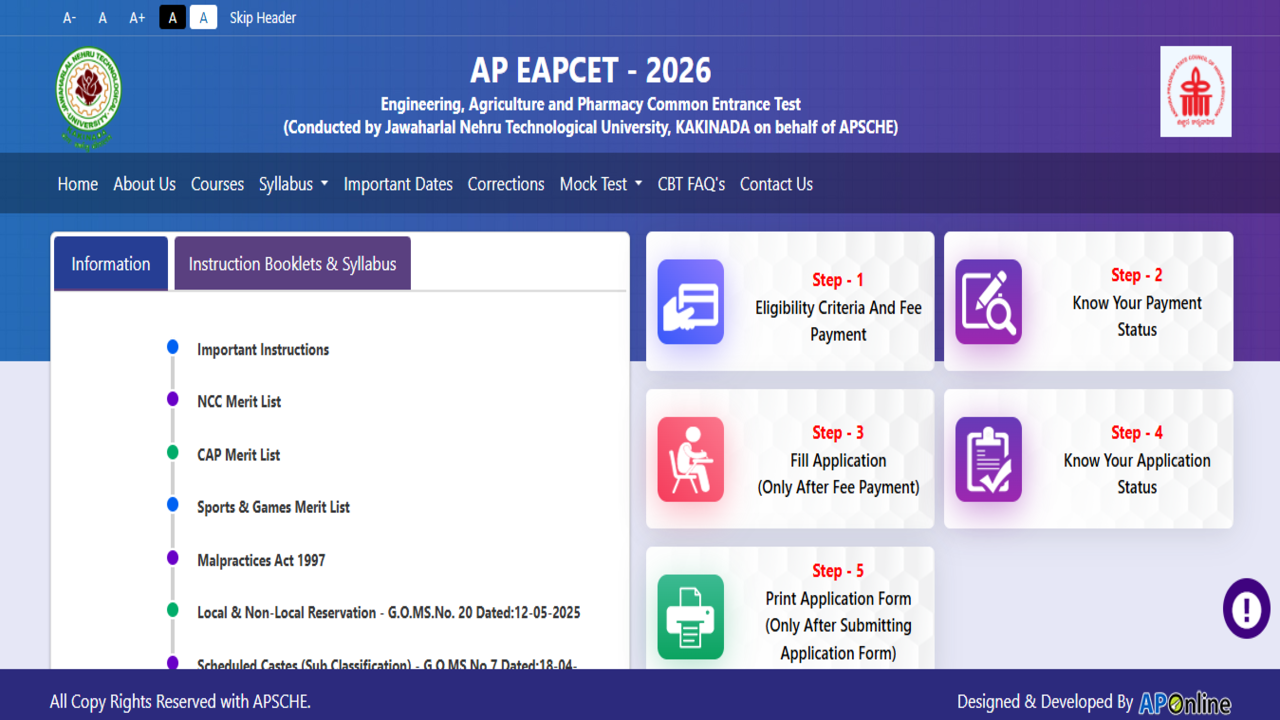Click the application status clipboard icon
This screenshot has height=720, width=1280.
click(988, 459)
